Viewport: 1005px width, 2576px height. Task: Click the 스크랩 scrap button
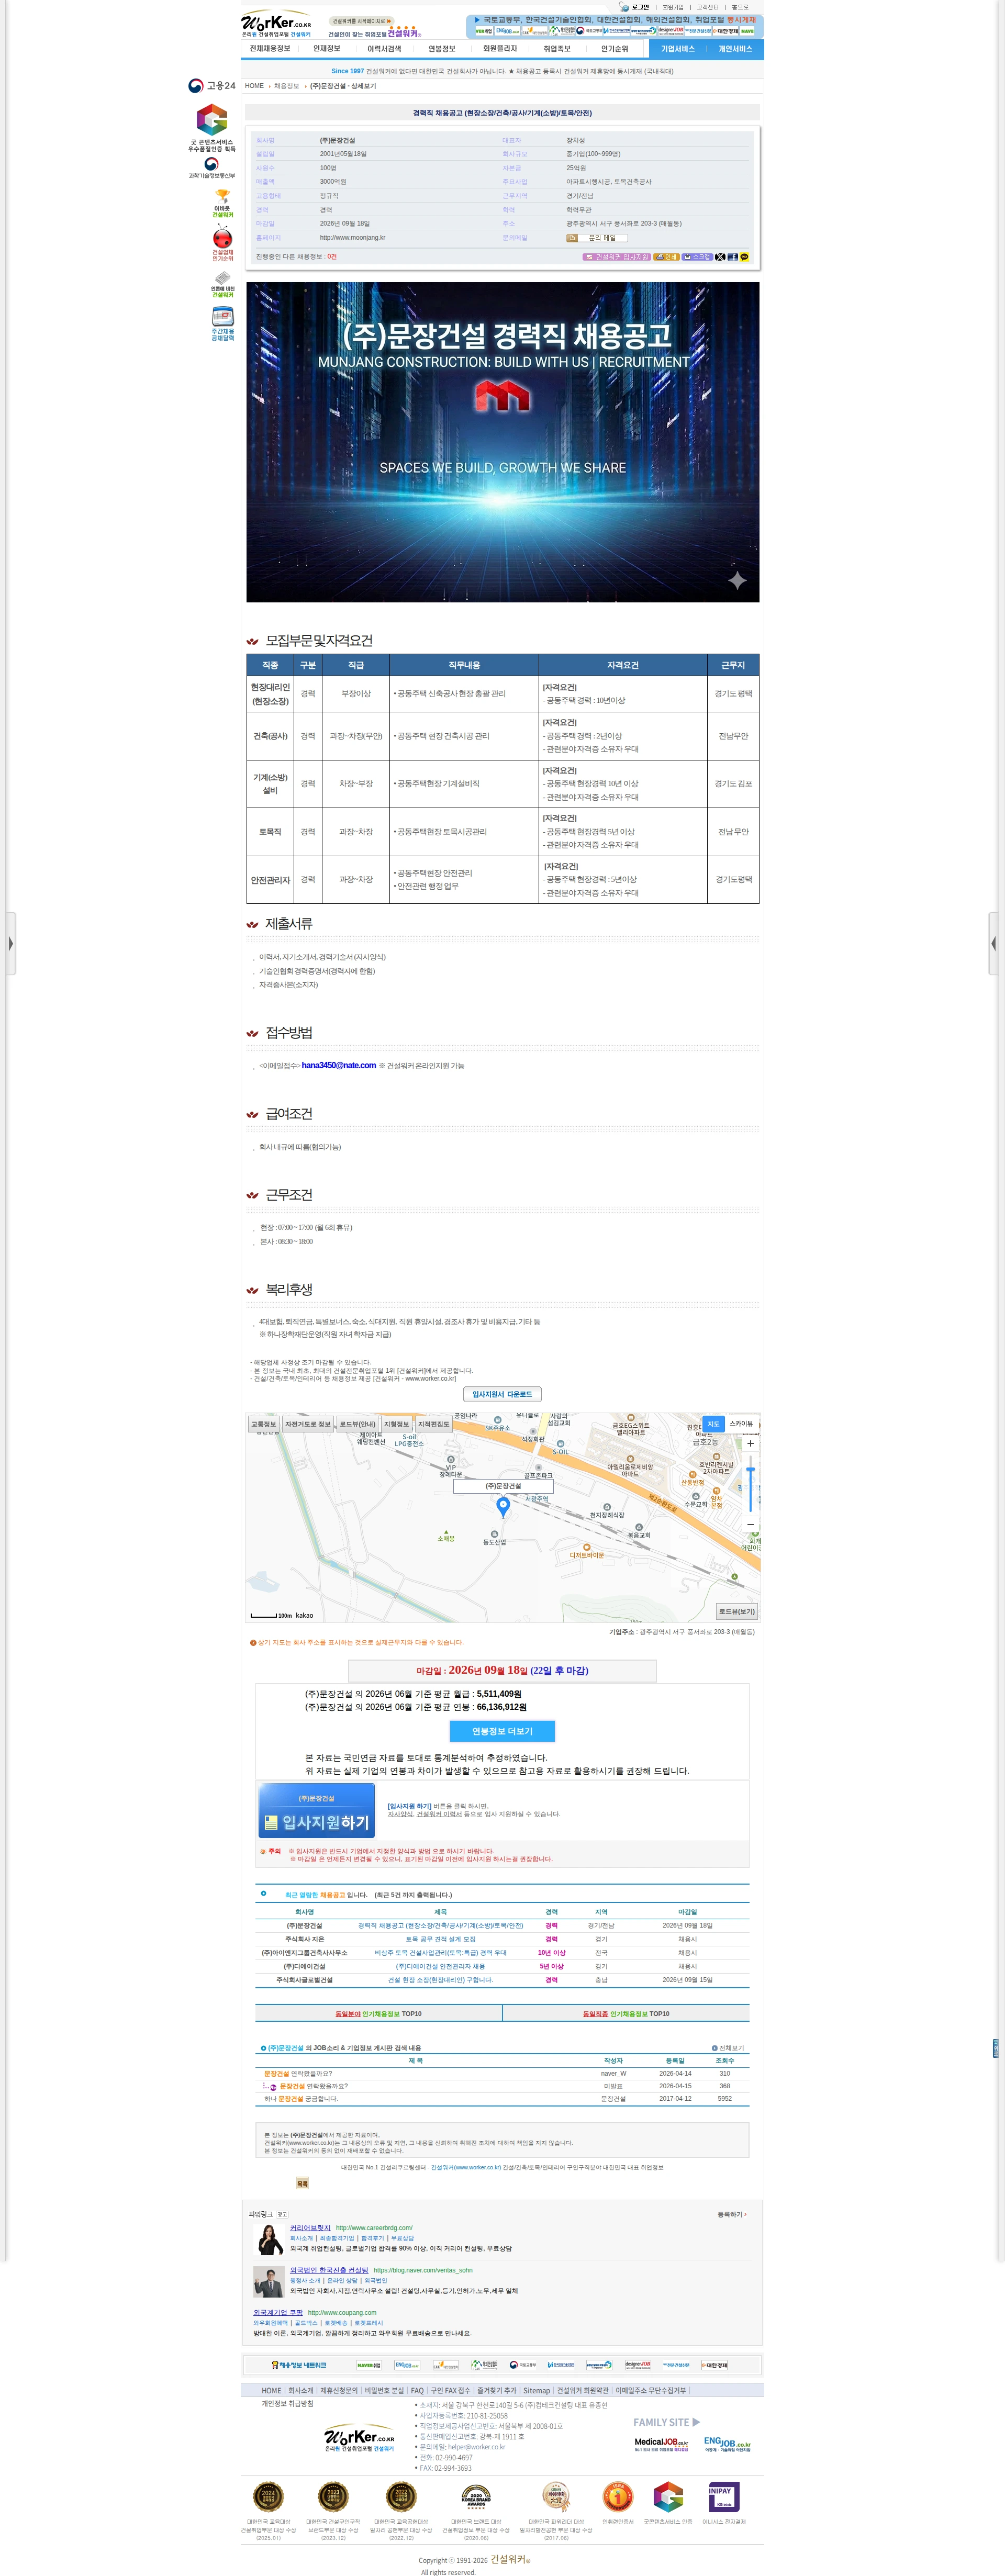tap(698, 257)
